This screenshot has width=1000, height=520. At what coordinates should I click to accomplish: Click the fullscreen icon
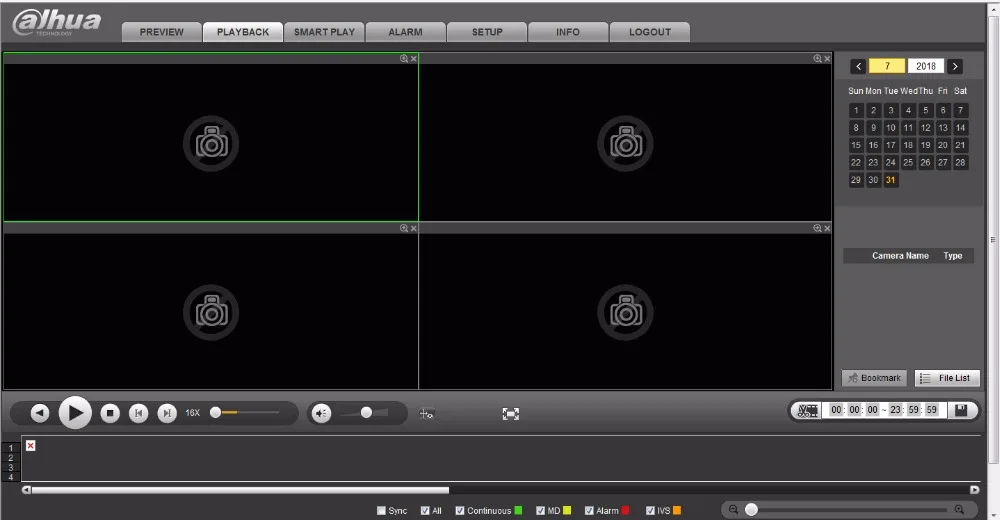pos(510,414)
